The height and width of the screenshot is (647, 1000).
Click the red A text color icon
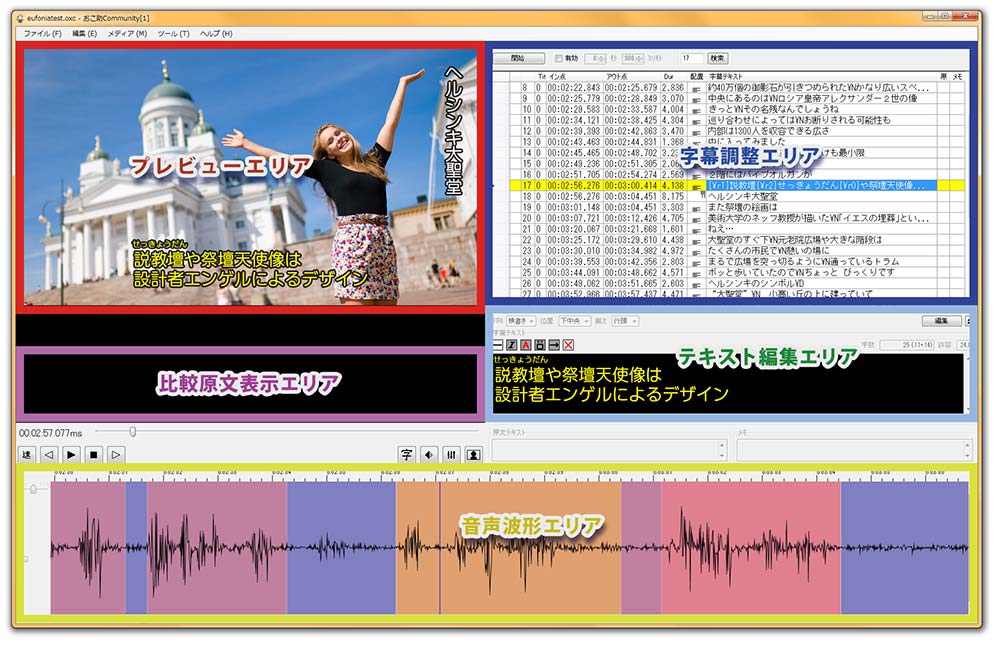point(526,345)
